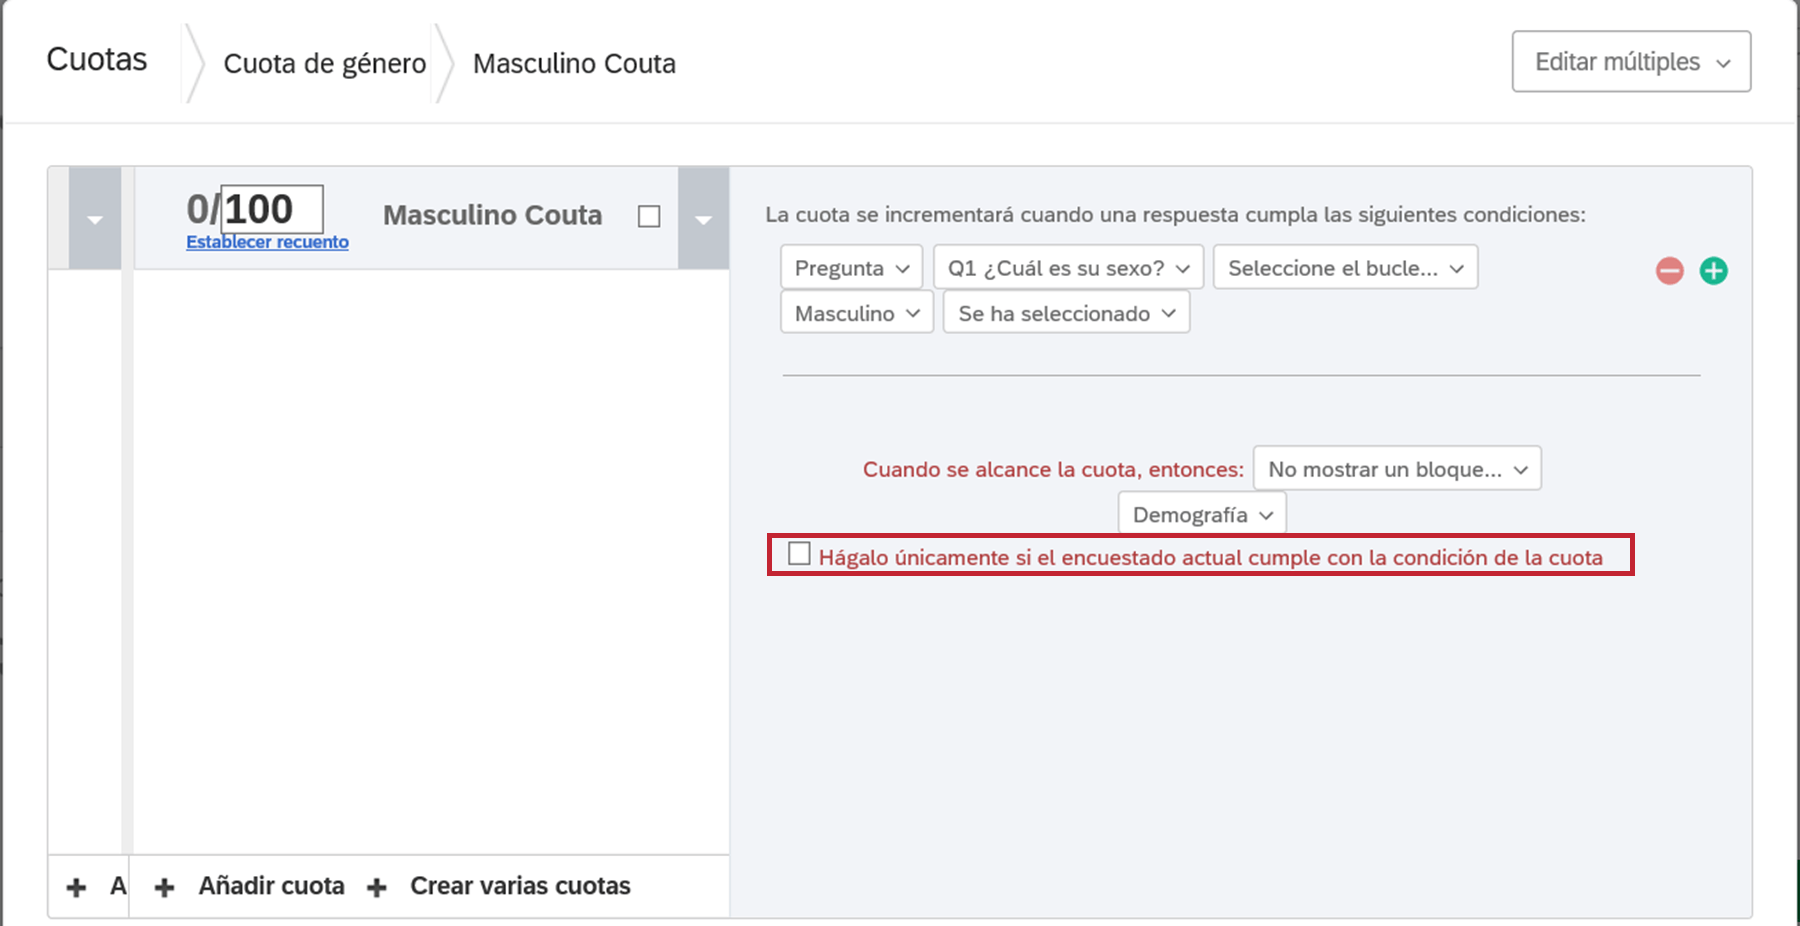Go to Cuota de género breadcrumb
Image resolution: width=1800 pixels, height=926 pixels.
coord(325,63)
